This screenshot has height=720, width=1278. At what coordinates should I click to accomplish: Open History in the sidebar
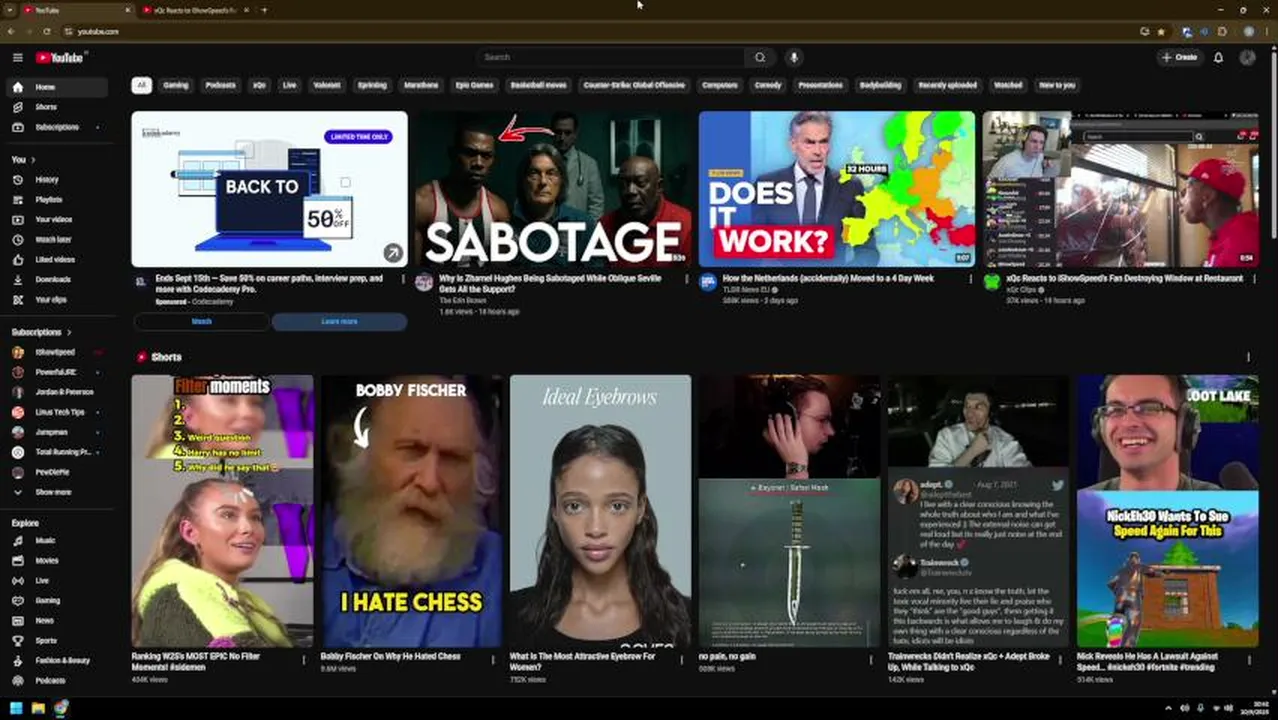coord(58,179)
